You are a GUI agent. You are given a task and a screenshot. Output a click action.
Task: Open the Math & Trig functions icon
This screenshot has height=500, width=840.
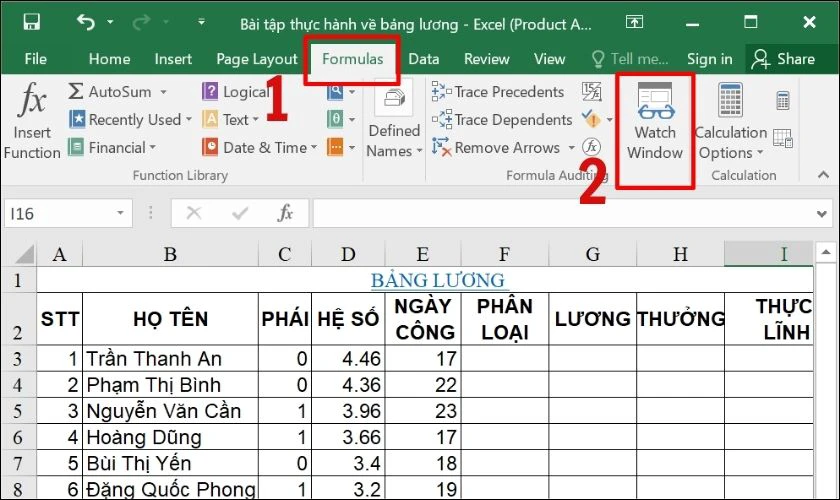pos(335,120)
